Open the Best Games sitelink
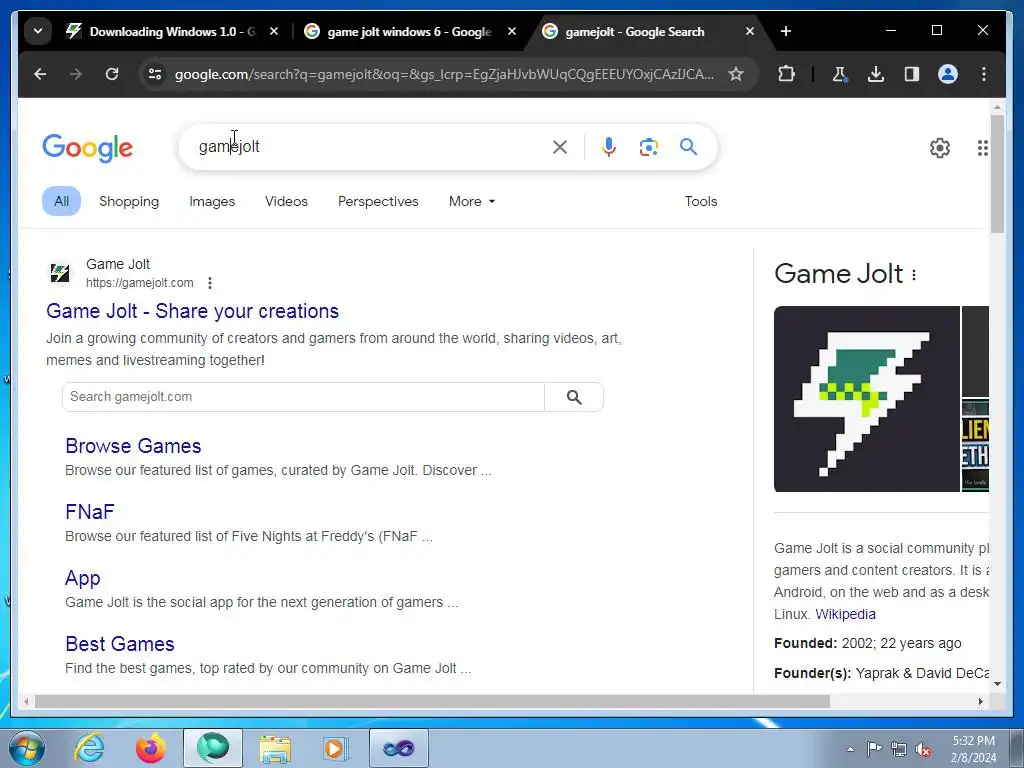The image size is (1024, 768). [120, 644]
